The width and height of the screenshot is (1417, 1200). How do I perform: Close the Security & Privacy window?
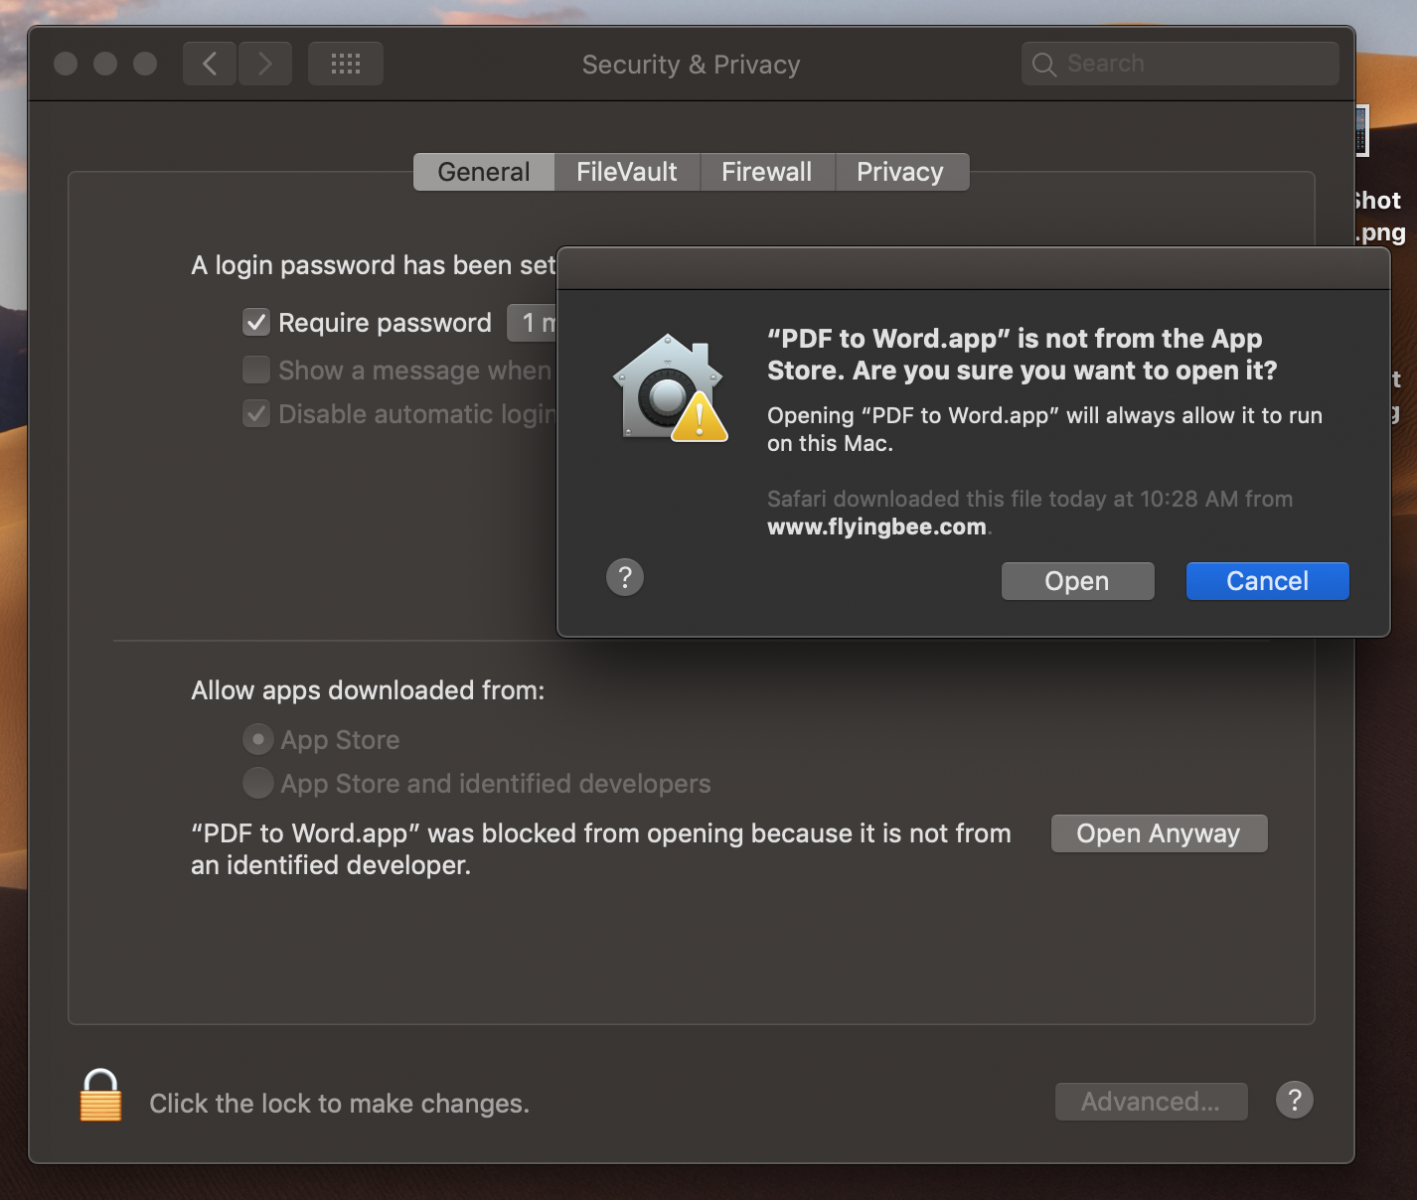66,64
